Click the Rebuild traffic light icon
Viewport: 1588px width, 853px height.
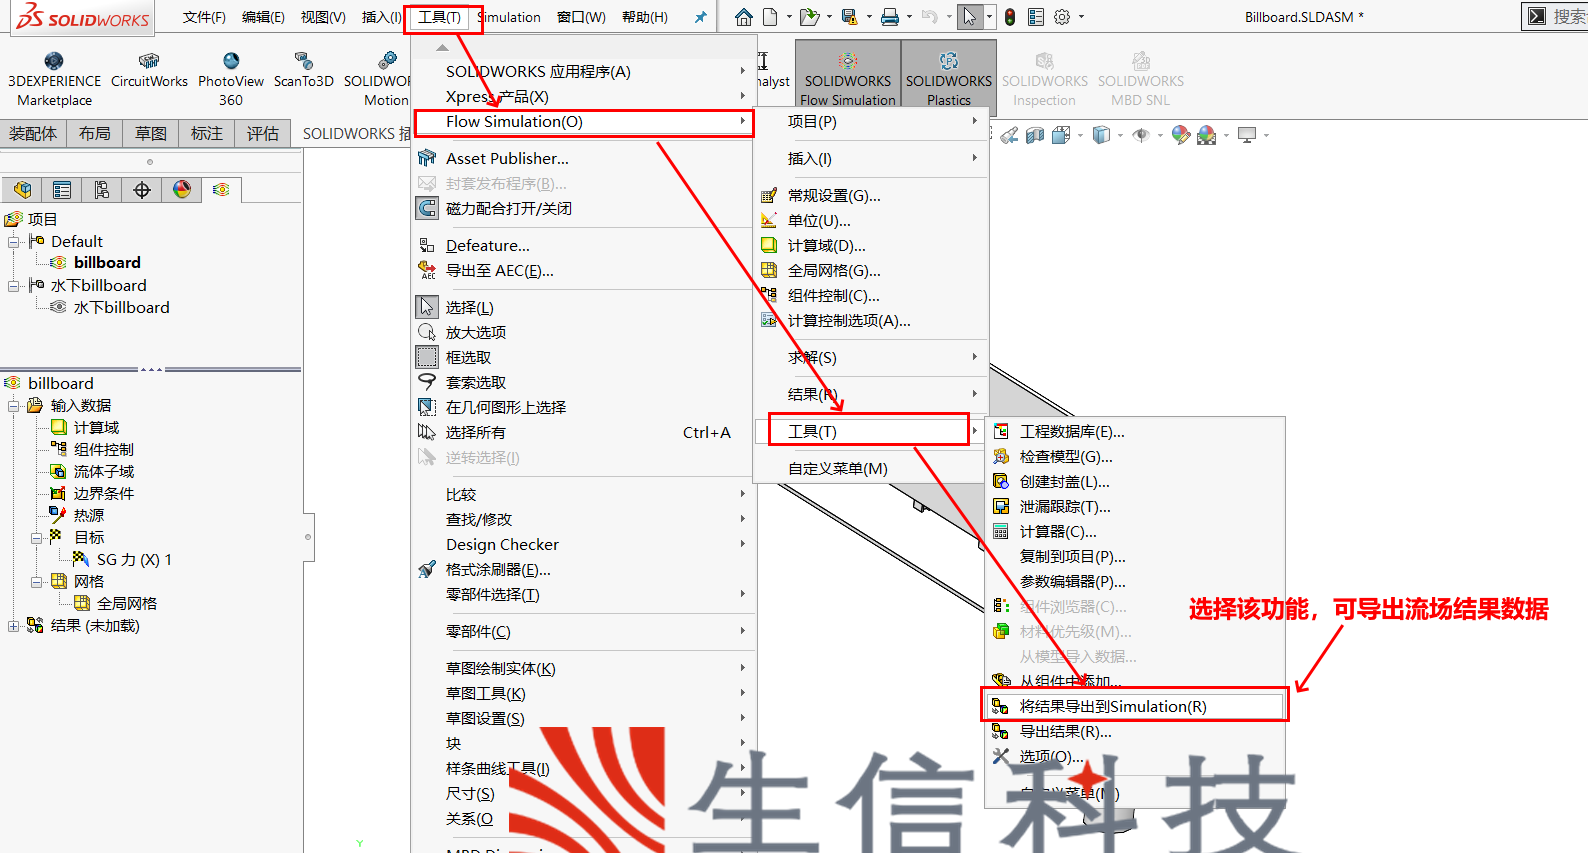coord(1010,17)
